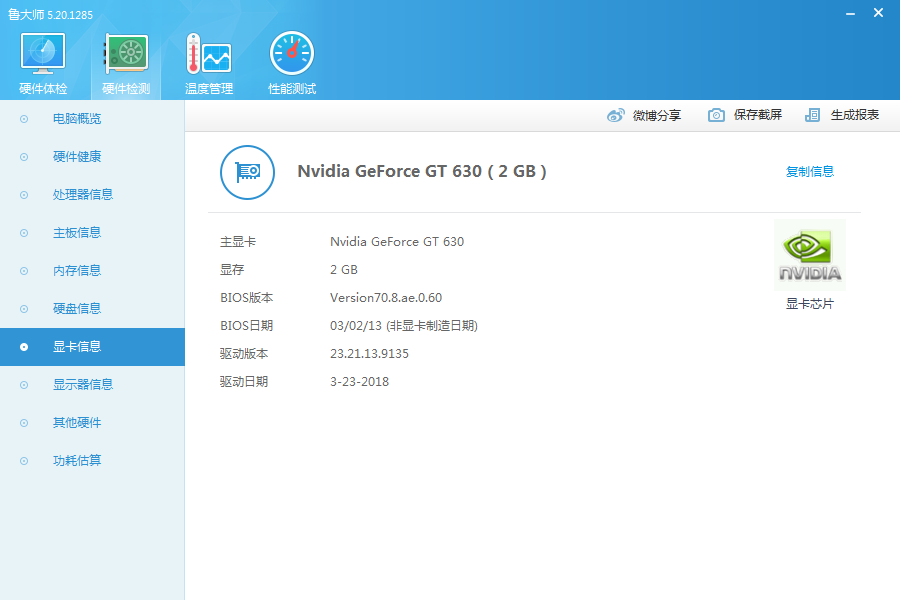
Task: Open 其他硬件 in sidebar
Action: [x=77, y=423]
